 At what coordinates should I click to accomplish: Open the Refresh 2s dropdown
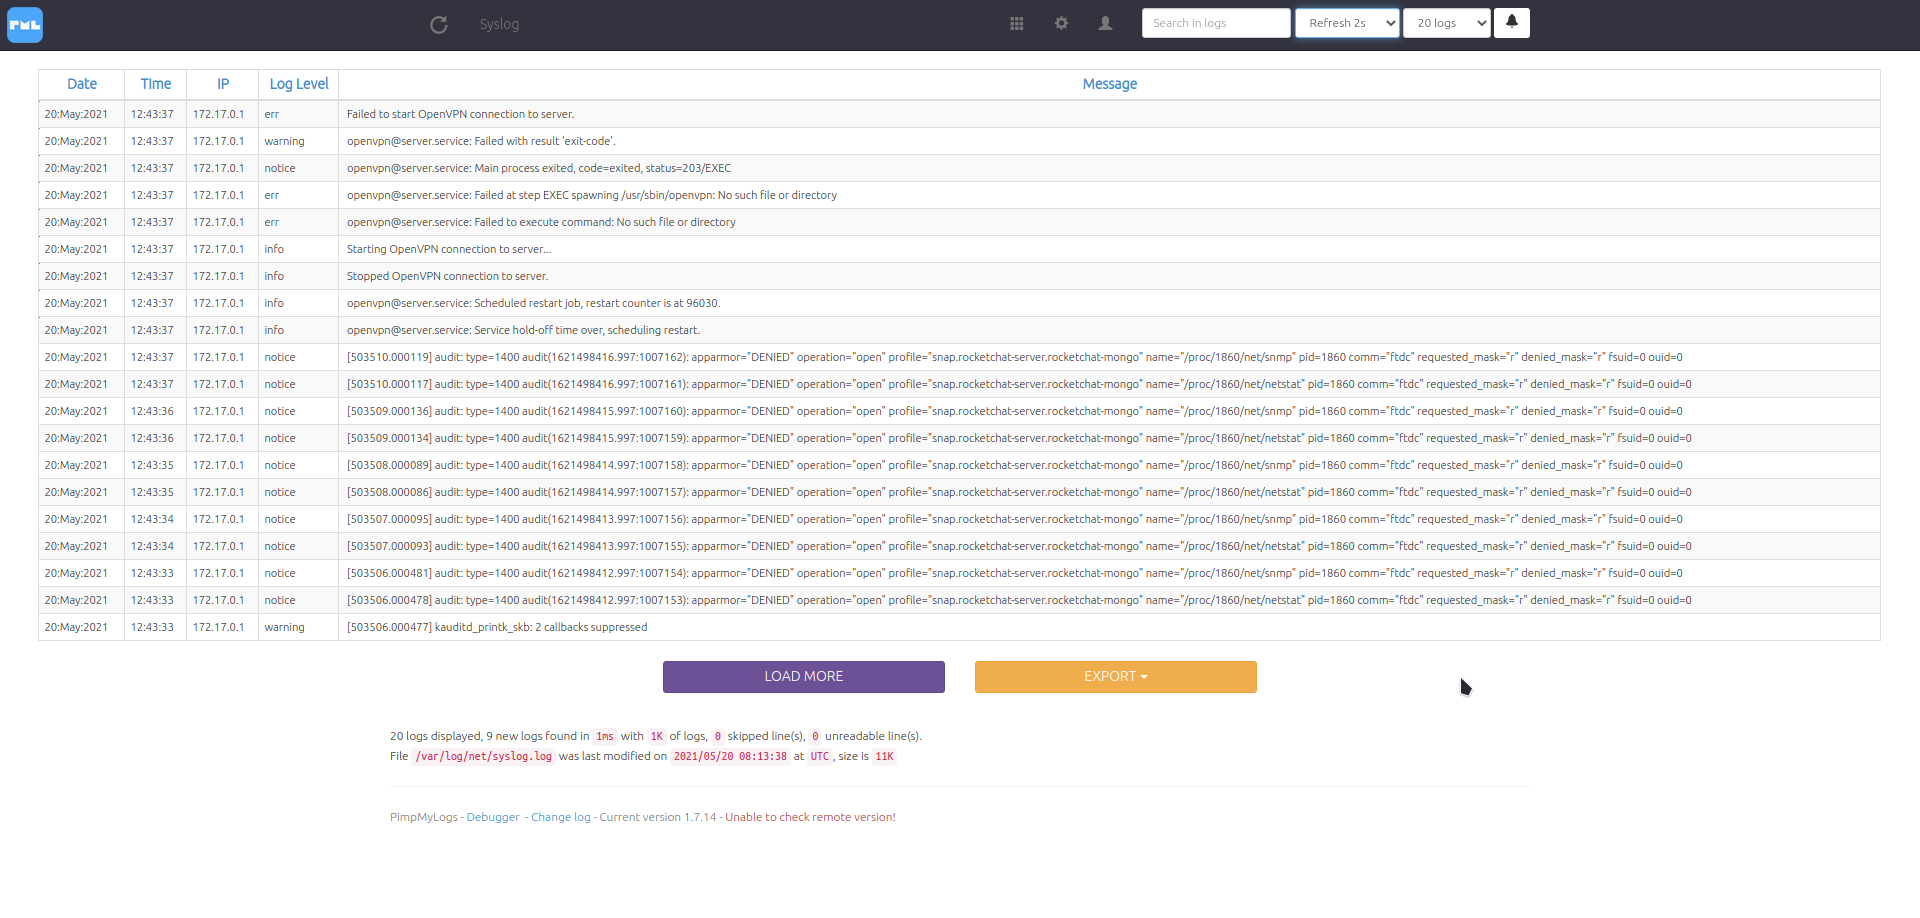point(1347,23)
